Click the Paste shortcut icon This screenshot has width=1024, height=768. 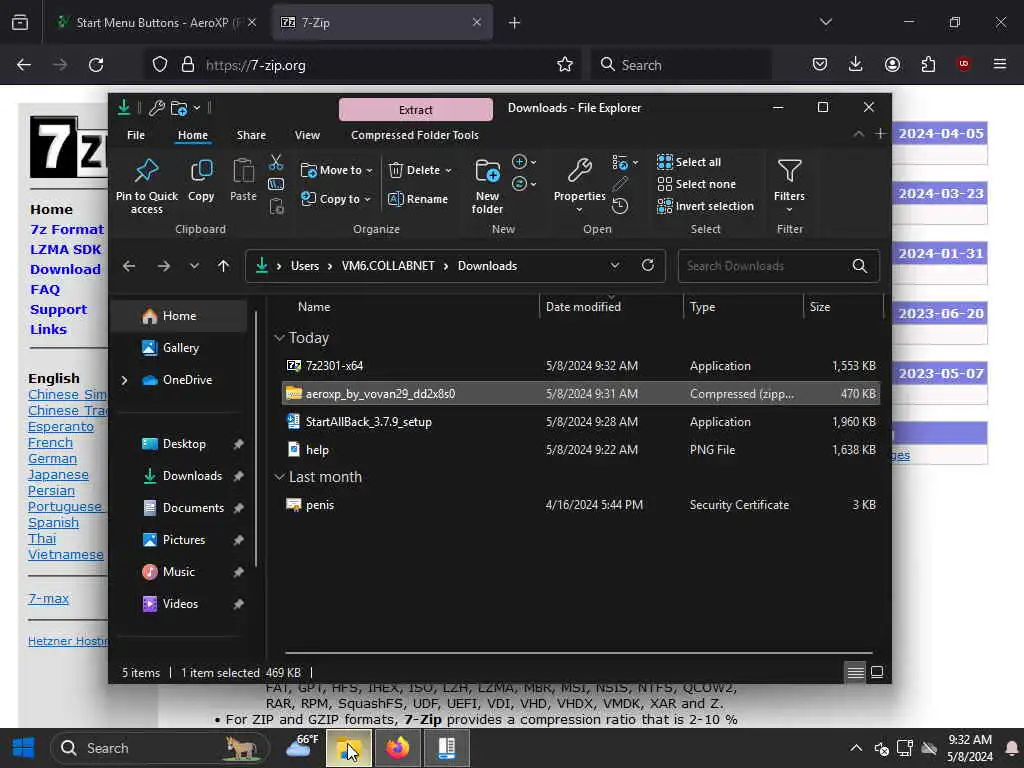276,207
